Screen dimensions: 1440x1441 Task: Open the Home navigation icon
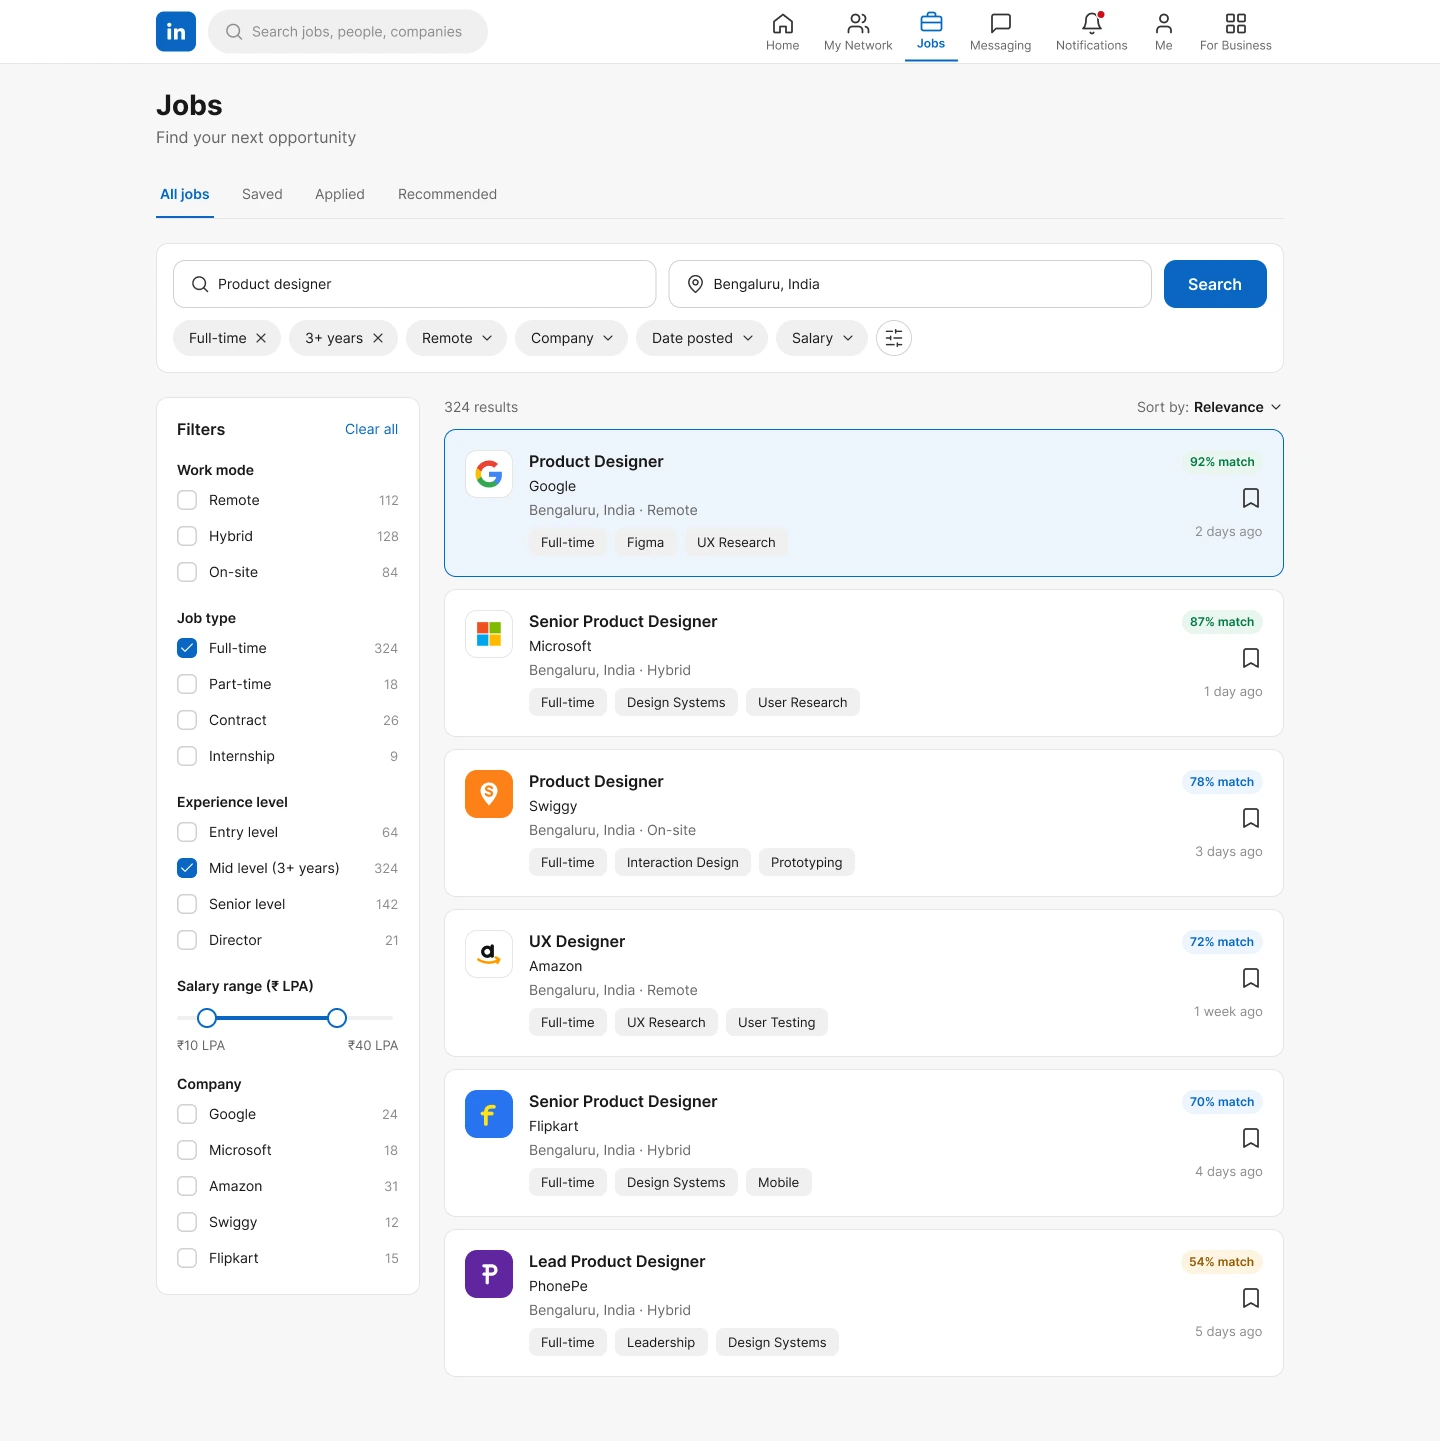783,23
